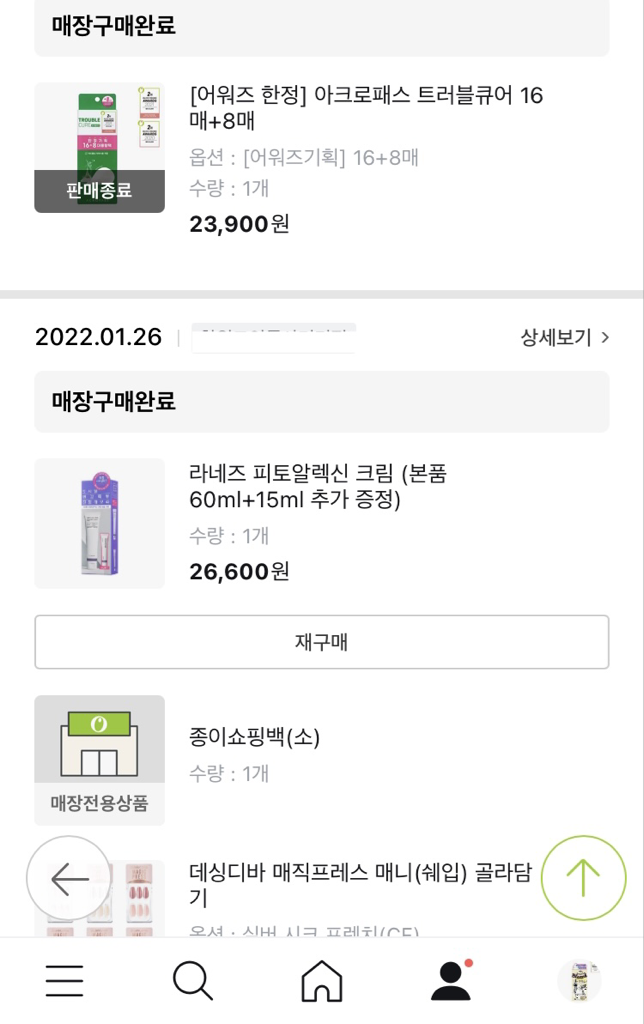Open recently viewed product icon in bottom bar
This screenshot has width=644, height=1024.
coord(579,981)
